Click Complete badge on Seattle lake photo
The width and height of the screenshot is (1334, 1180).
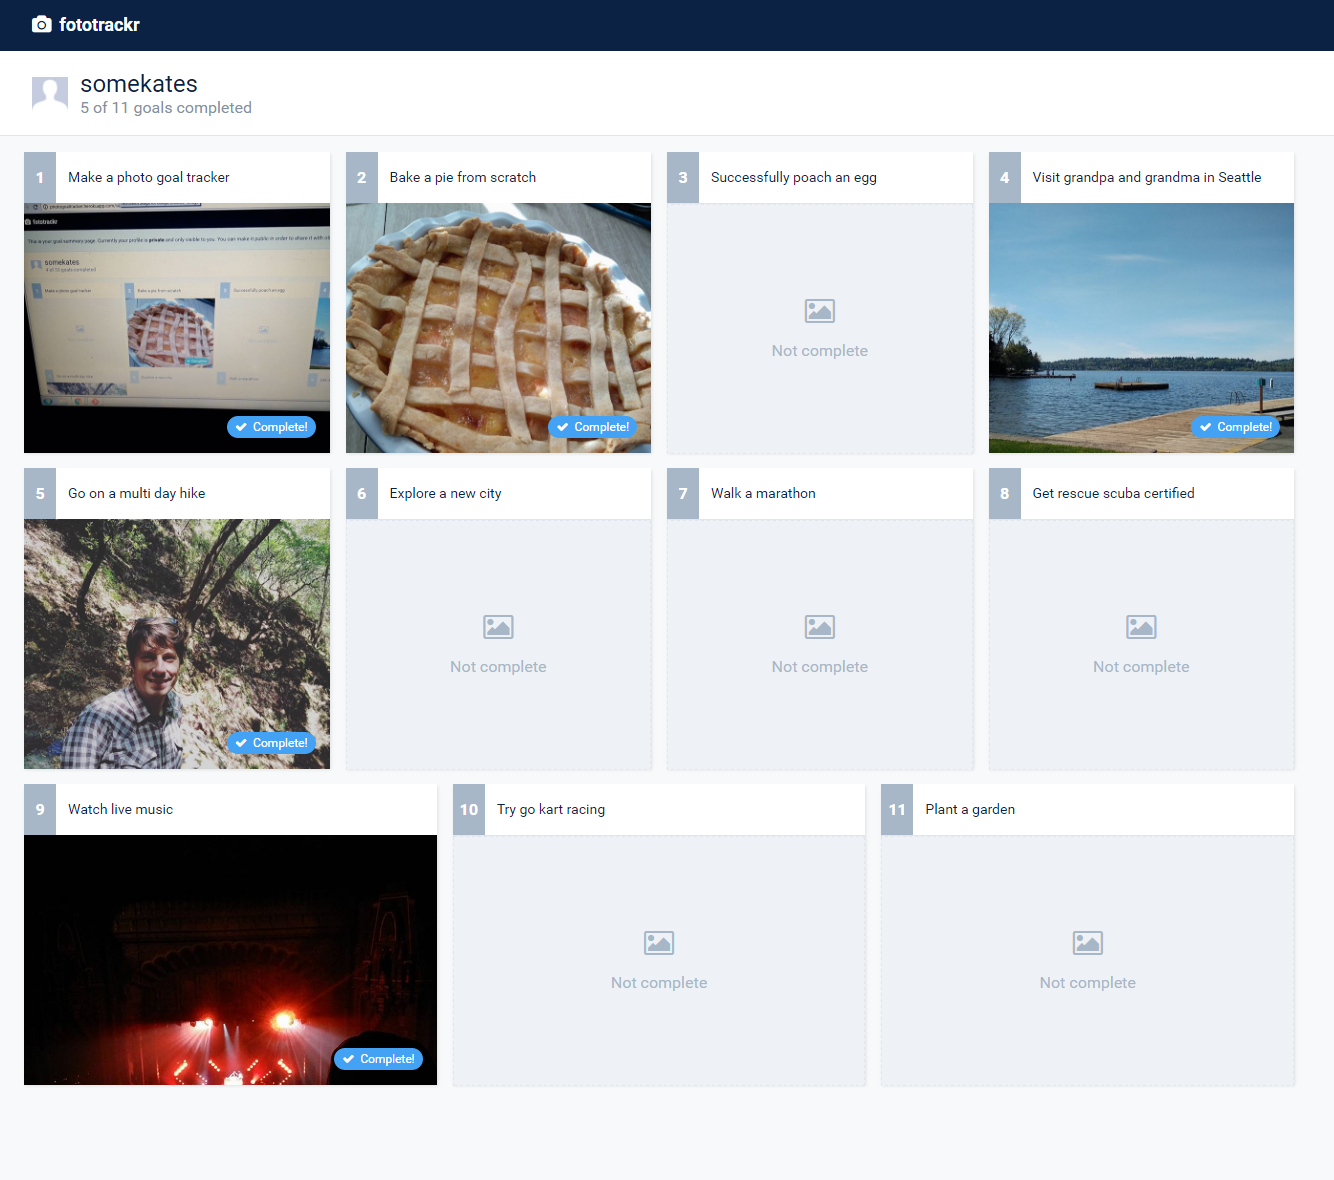[1236, 427]
